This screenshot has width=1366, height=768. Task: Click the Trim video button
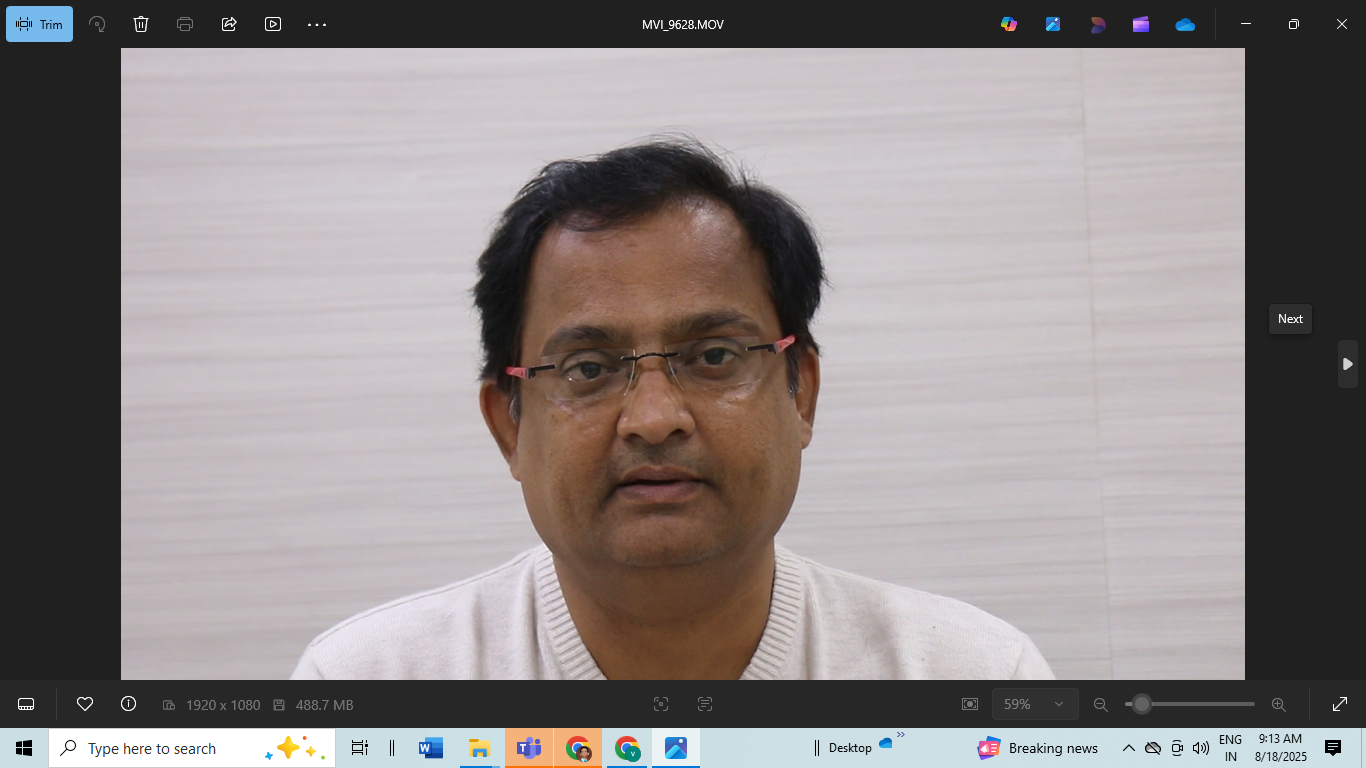(x=40, y=24)
